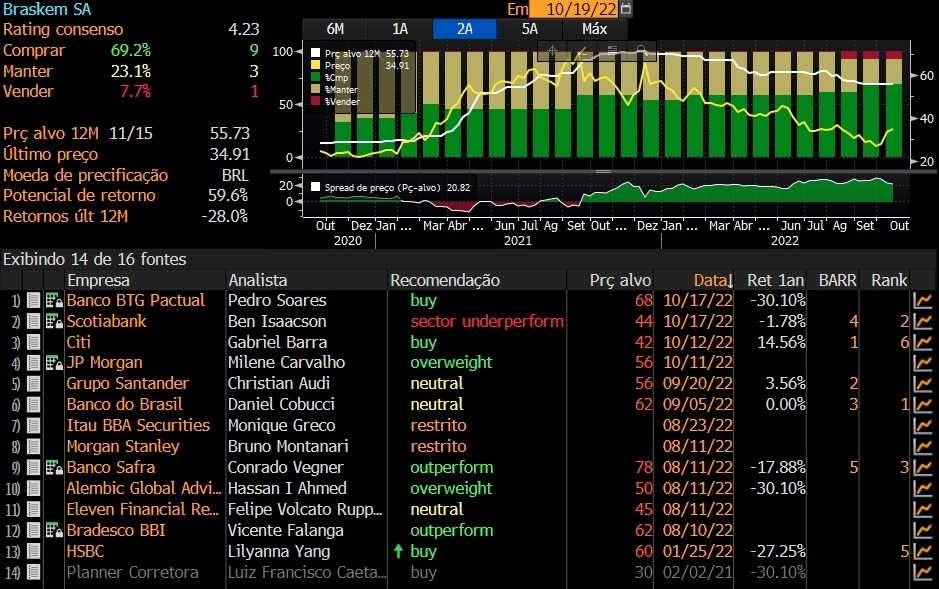Click analyst name Milene Carvalho
Image resolution: width=939 pixels, height=589 pixels.
pyautogui.click(x=286, y=363)
